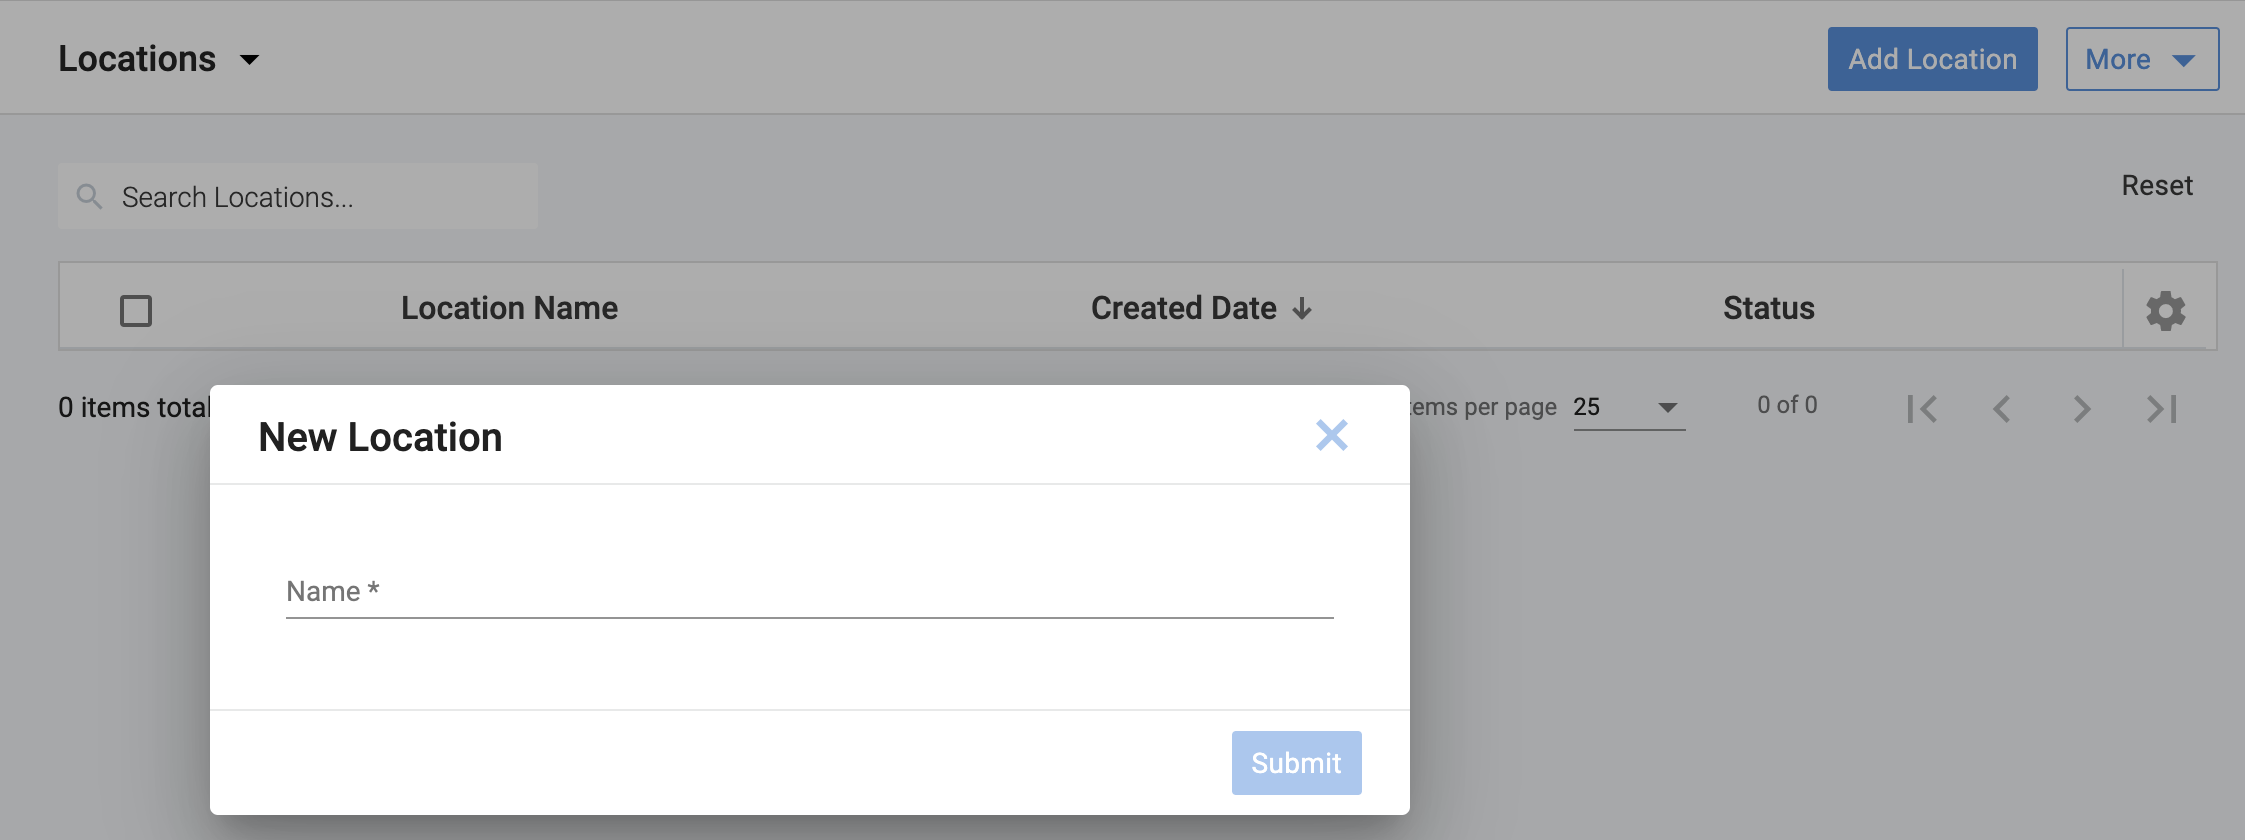Image resolution: width=2245 pixels, height=840 pixels.
Task: Expand the Locations title dropdown
Action: (250, 60)
